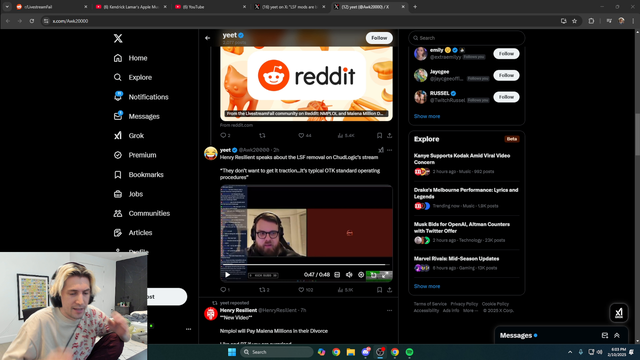
Task: Switch to Kendrick Lamar's Apple Music tab
Action: [x=131, y=7]
